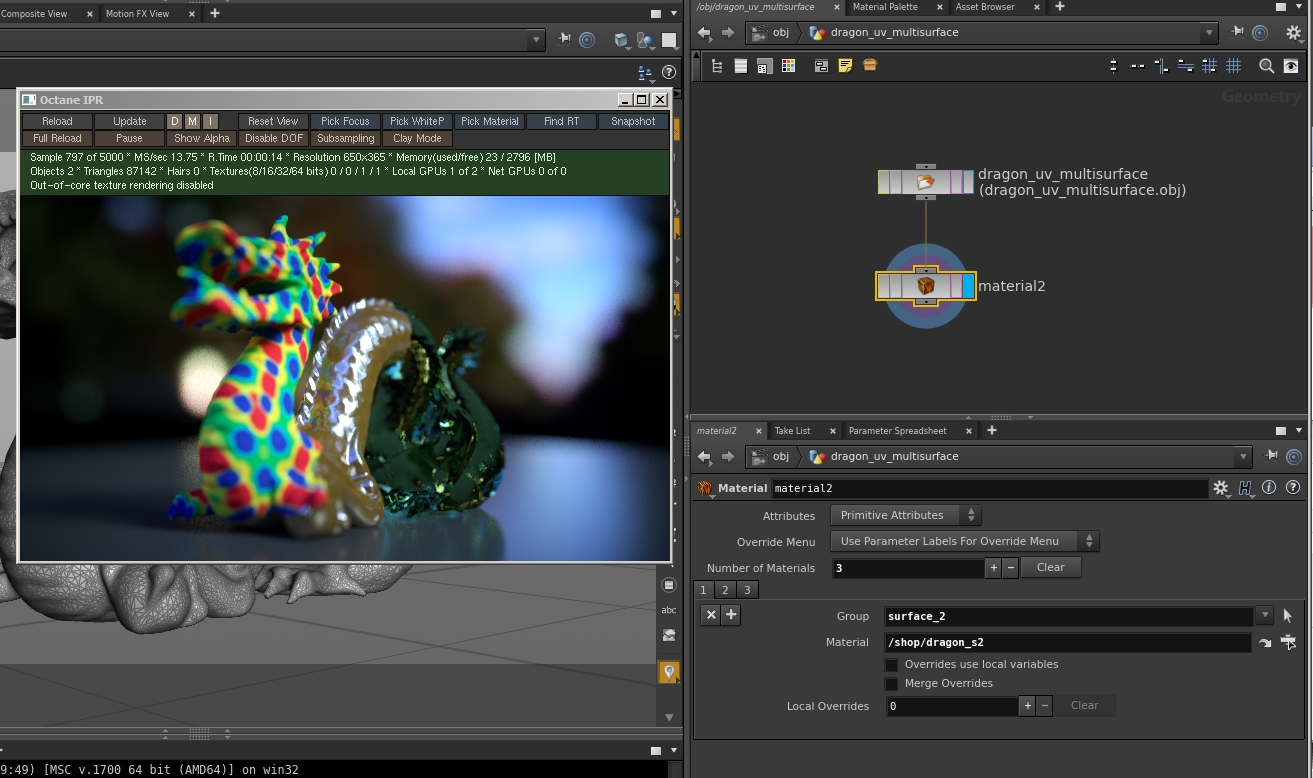This screenshot has height=778, width=1313.
Task: Clear the Number of Materials
Action: [1050, 567]
